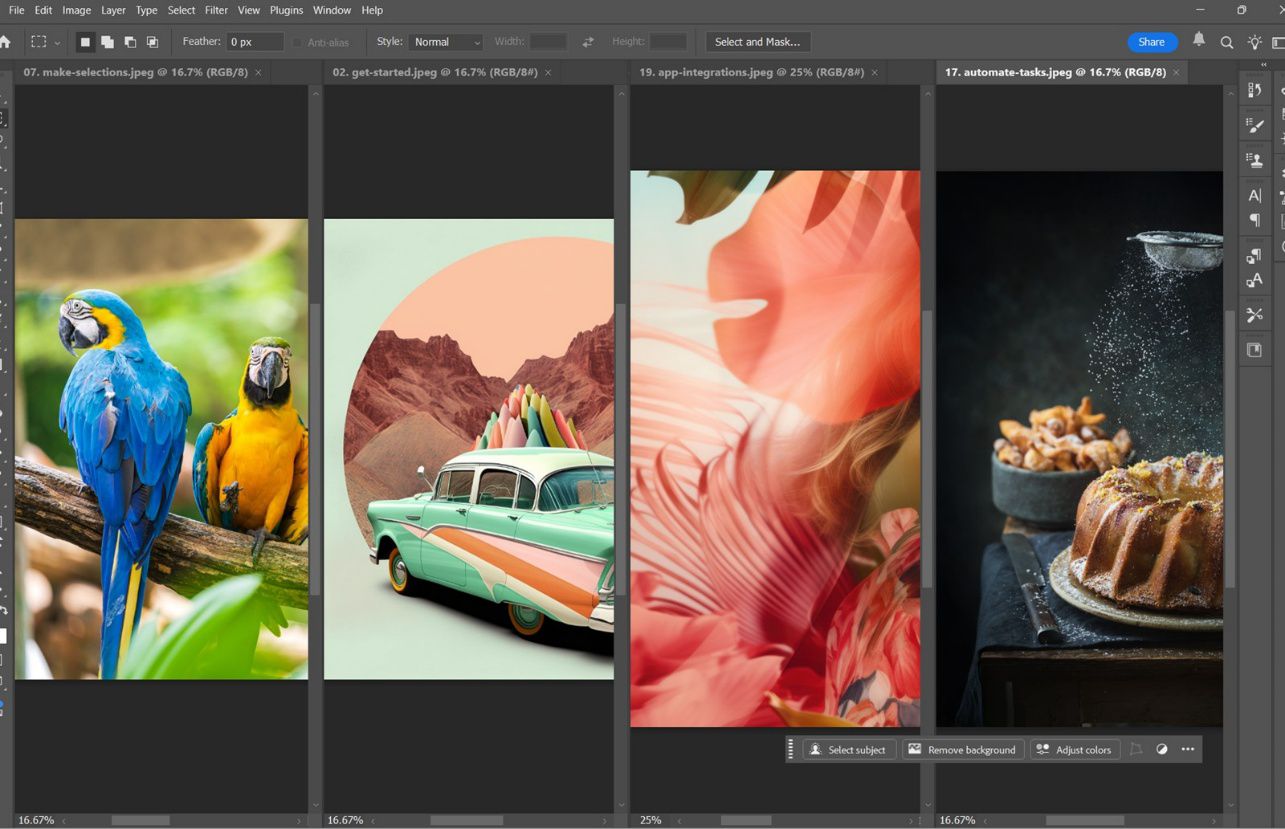The height and width of the screenshot is (829, 1285).
Task: Switch to the '02. get-started.jpeg' tab
Action: point(436,71)
